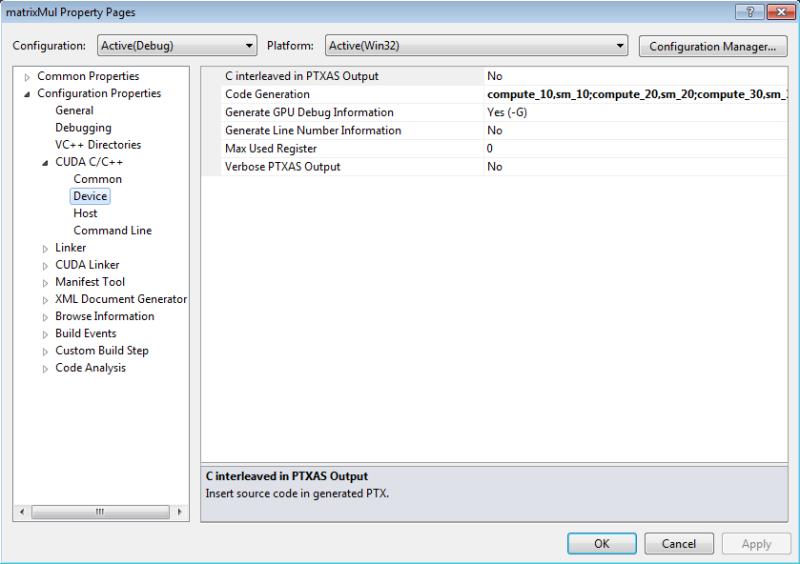Select XML Document Generator in the tree
Image resolution: width=800 pixels, height=564 pixels.
click(121, 299)
